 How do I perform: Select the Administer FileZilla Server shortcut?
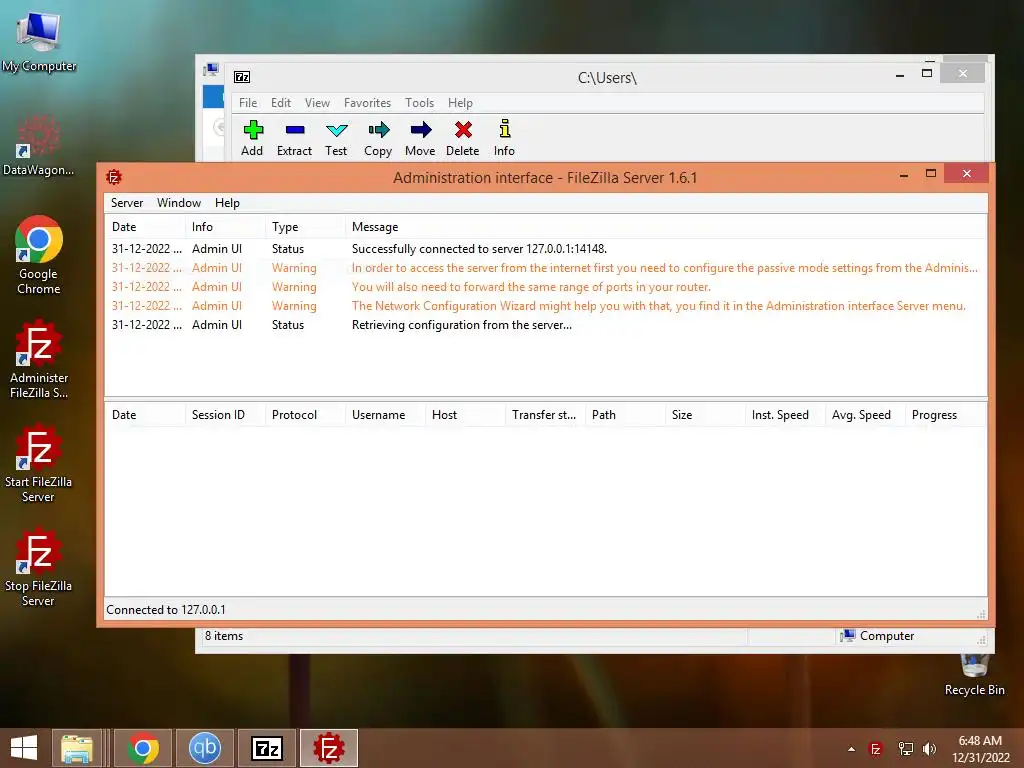[39, 359]
